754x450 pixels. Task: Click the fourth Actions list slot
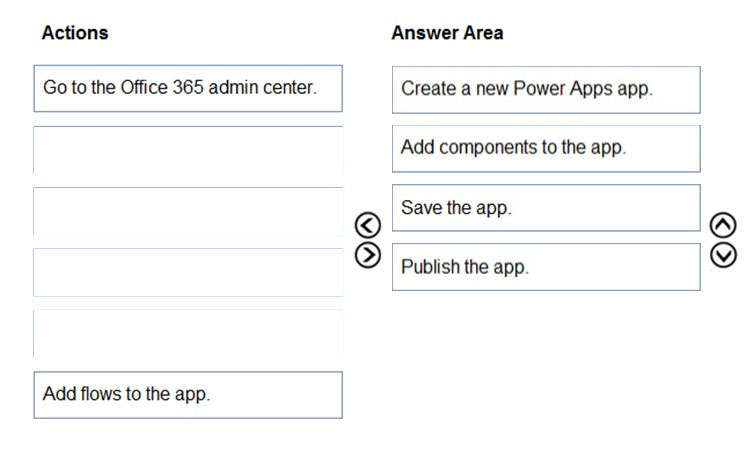pos(188,272)
